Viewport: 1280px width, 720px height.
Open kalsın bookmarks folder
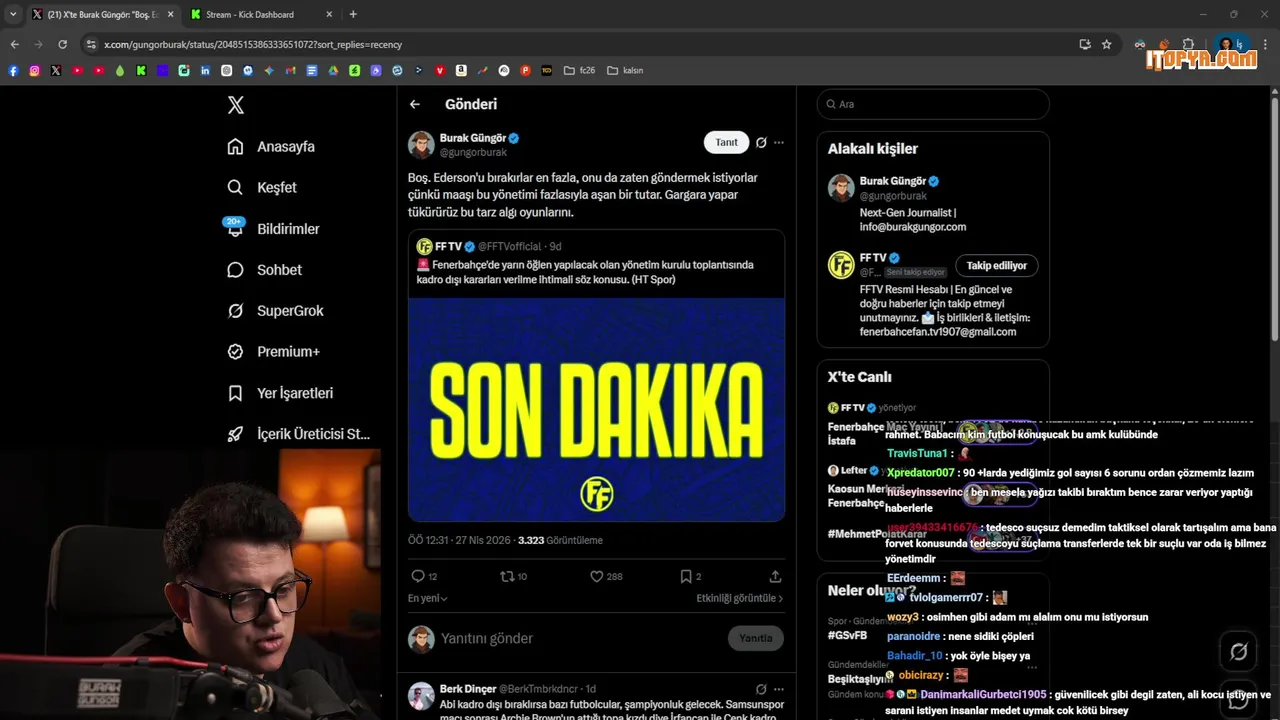[626, 71]
